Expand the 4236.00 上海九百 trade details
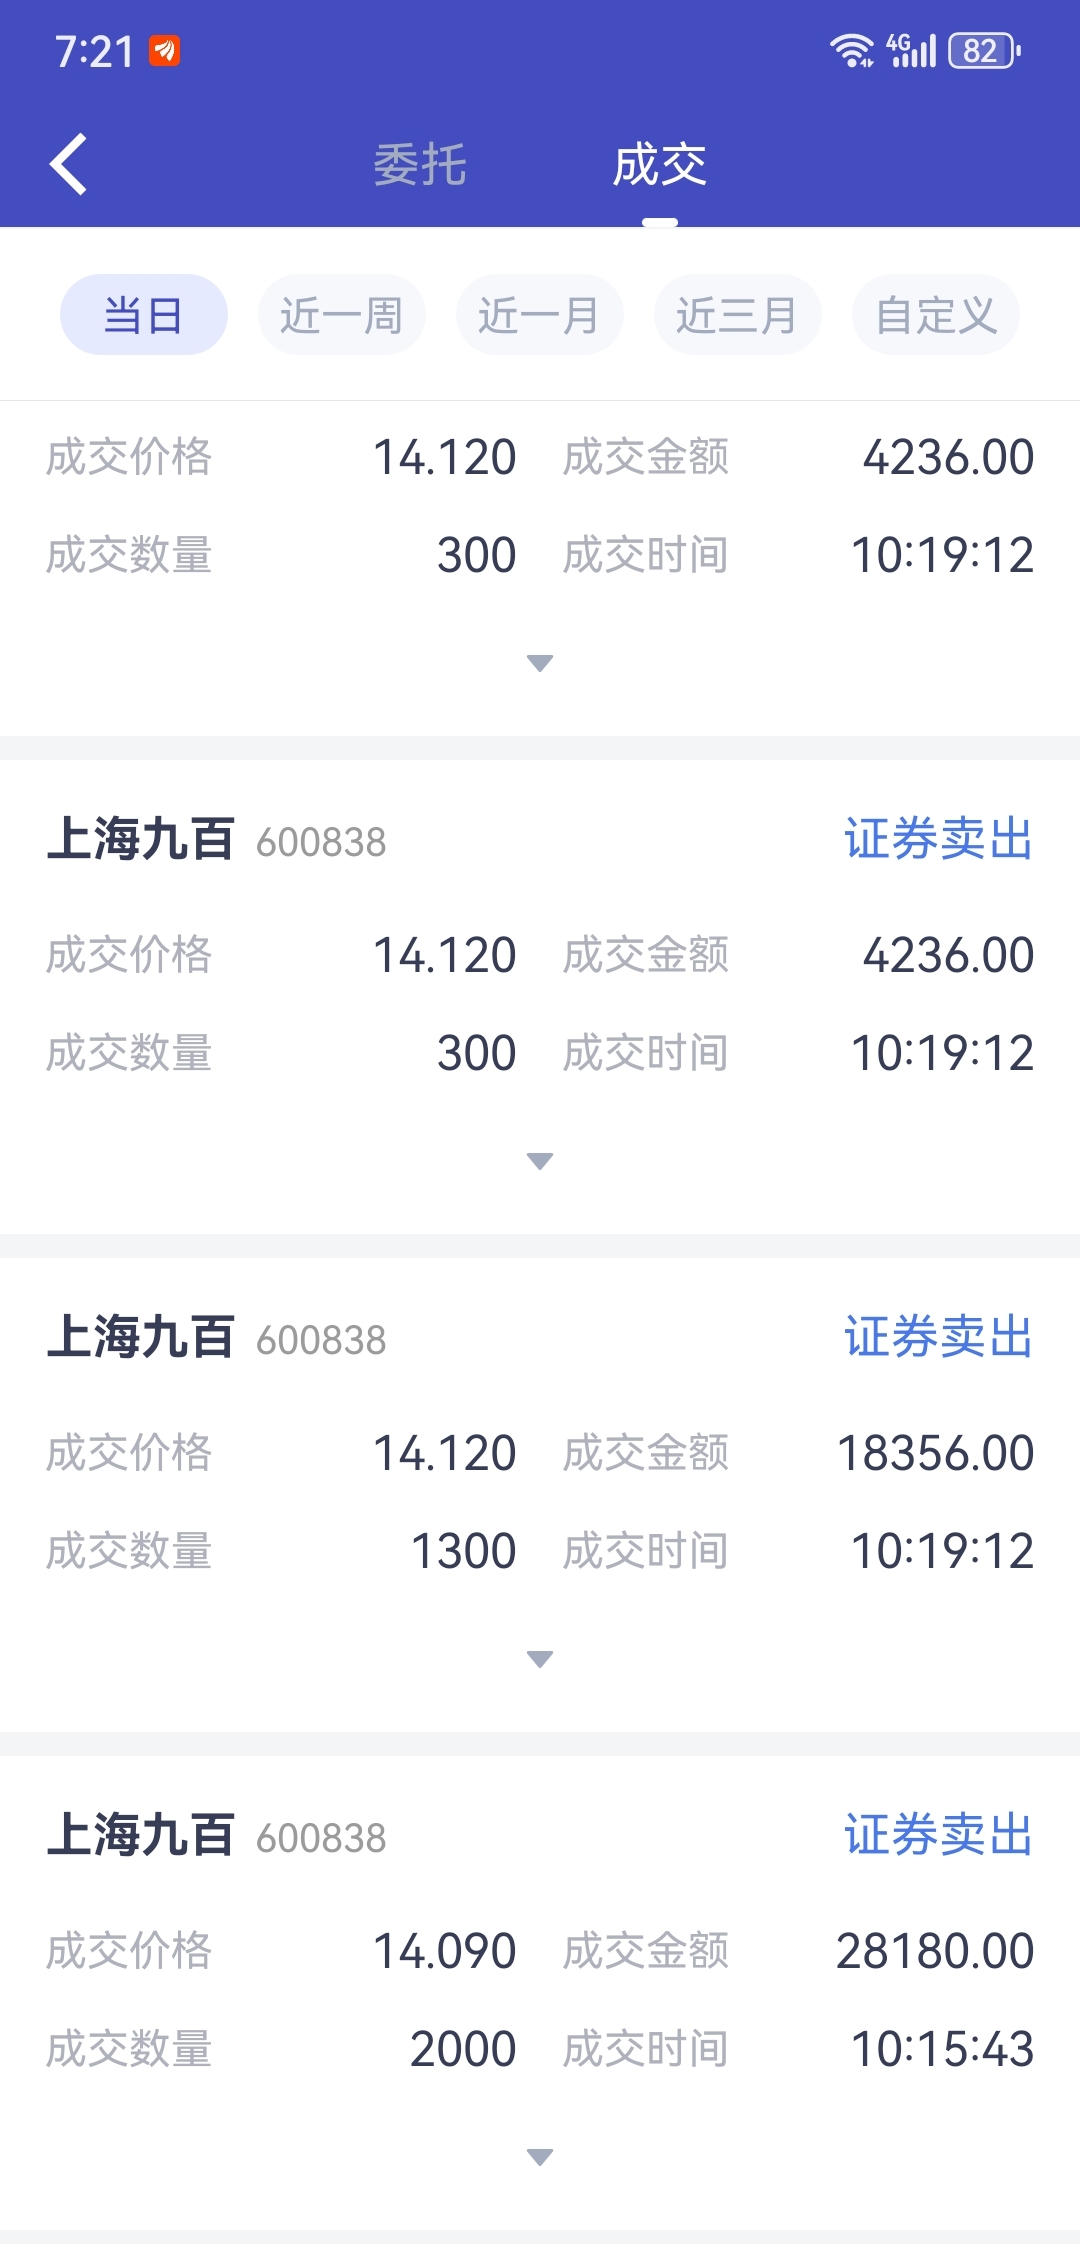 pos(540,1161)
